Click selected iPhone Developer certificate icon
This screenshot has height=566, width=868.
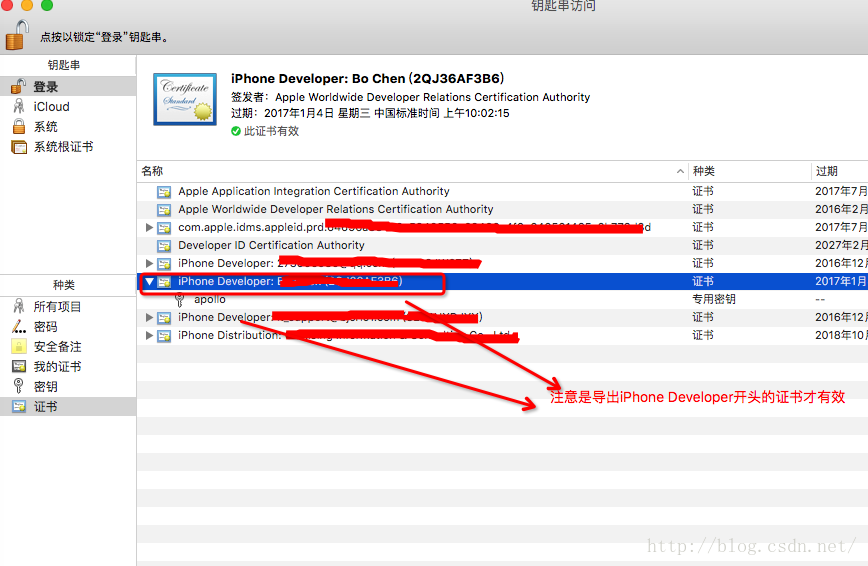(164, 282)
